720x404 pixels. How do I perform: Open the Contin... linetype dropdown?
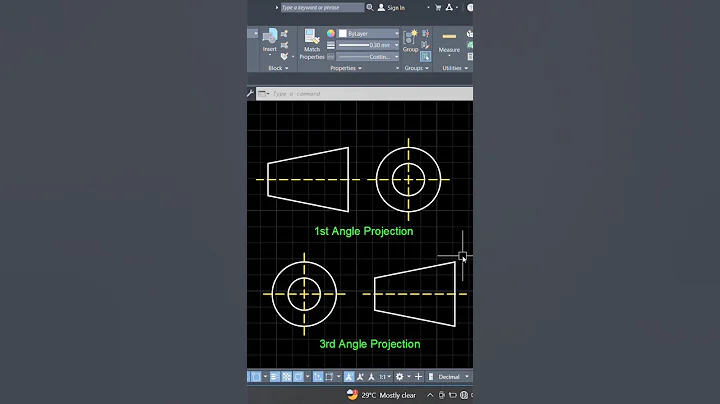click(397, 56)
